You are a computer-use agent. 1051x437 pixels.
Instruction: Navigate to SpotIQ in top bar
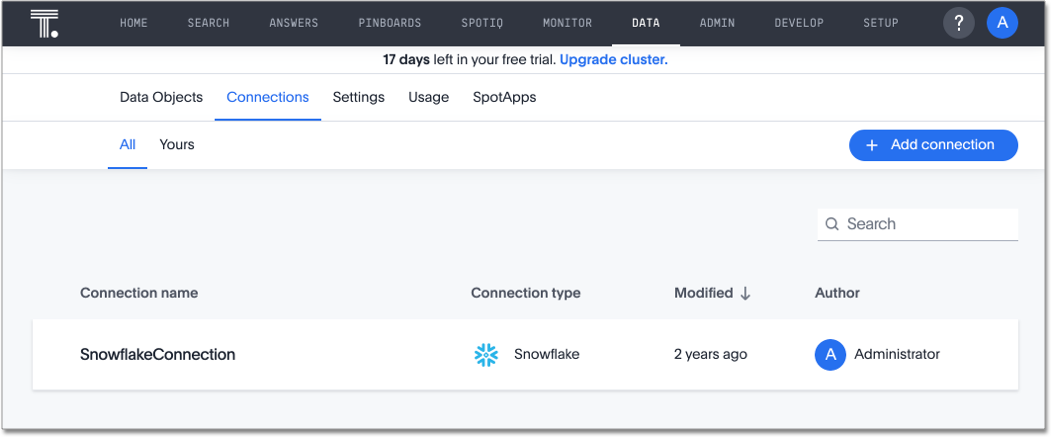[x=483, y=23]
